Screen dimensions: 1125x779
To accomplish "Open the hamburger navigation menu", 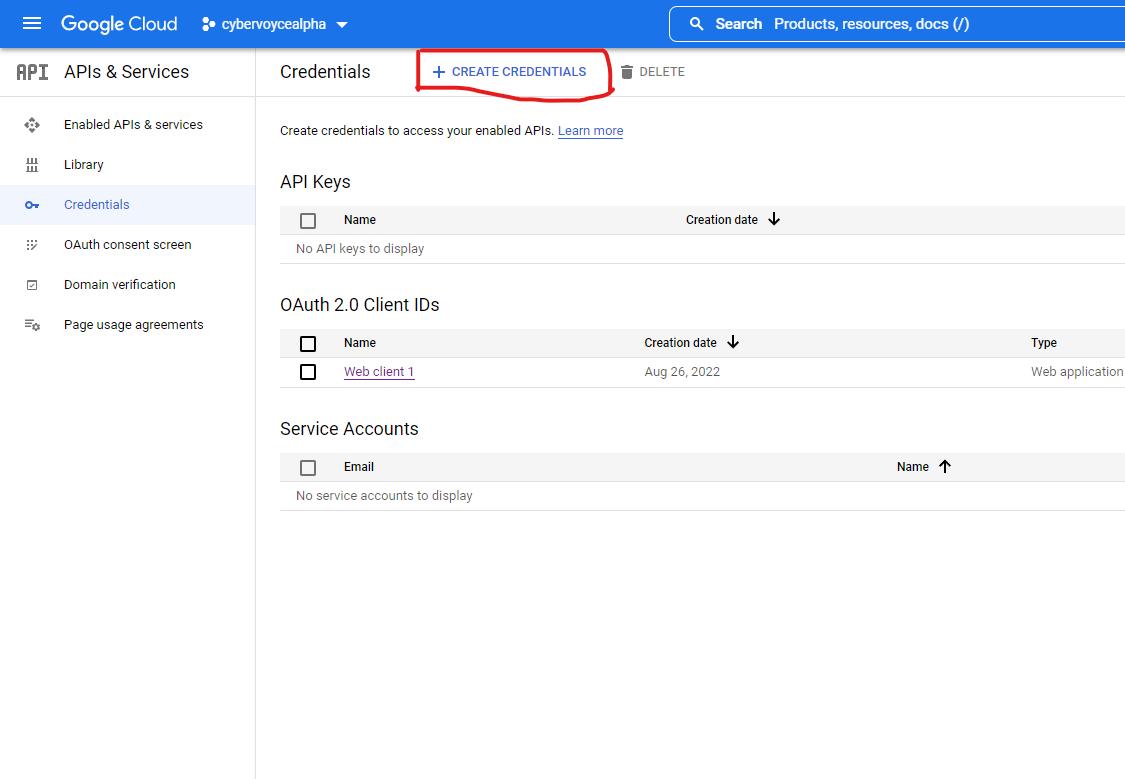I will [x=32, y=24].
